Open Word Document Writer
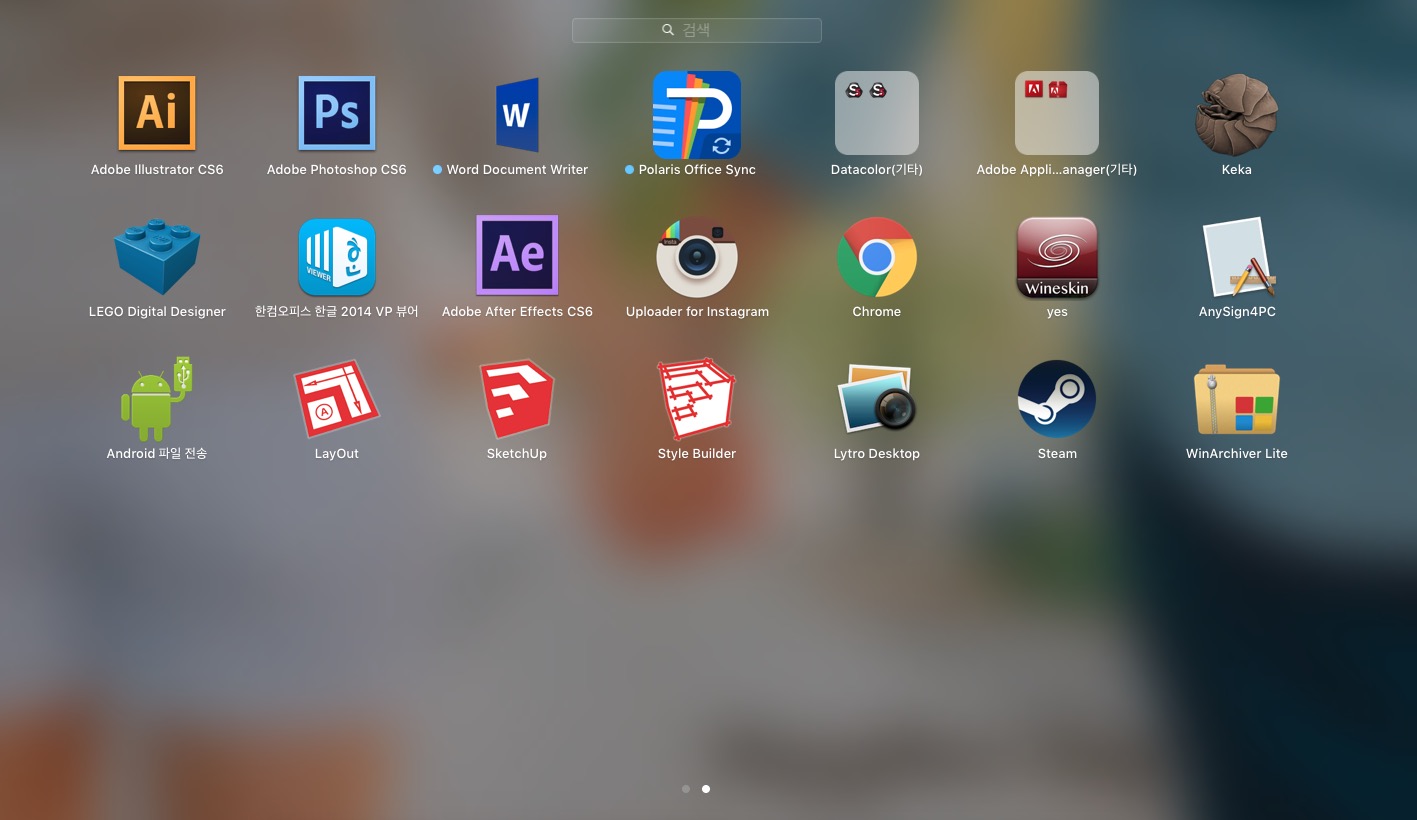1417x820 pixels. click(x=517, y=114)
